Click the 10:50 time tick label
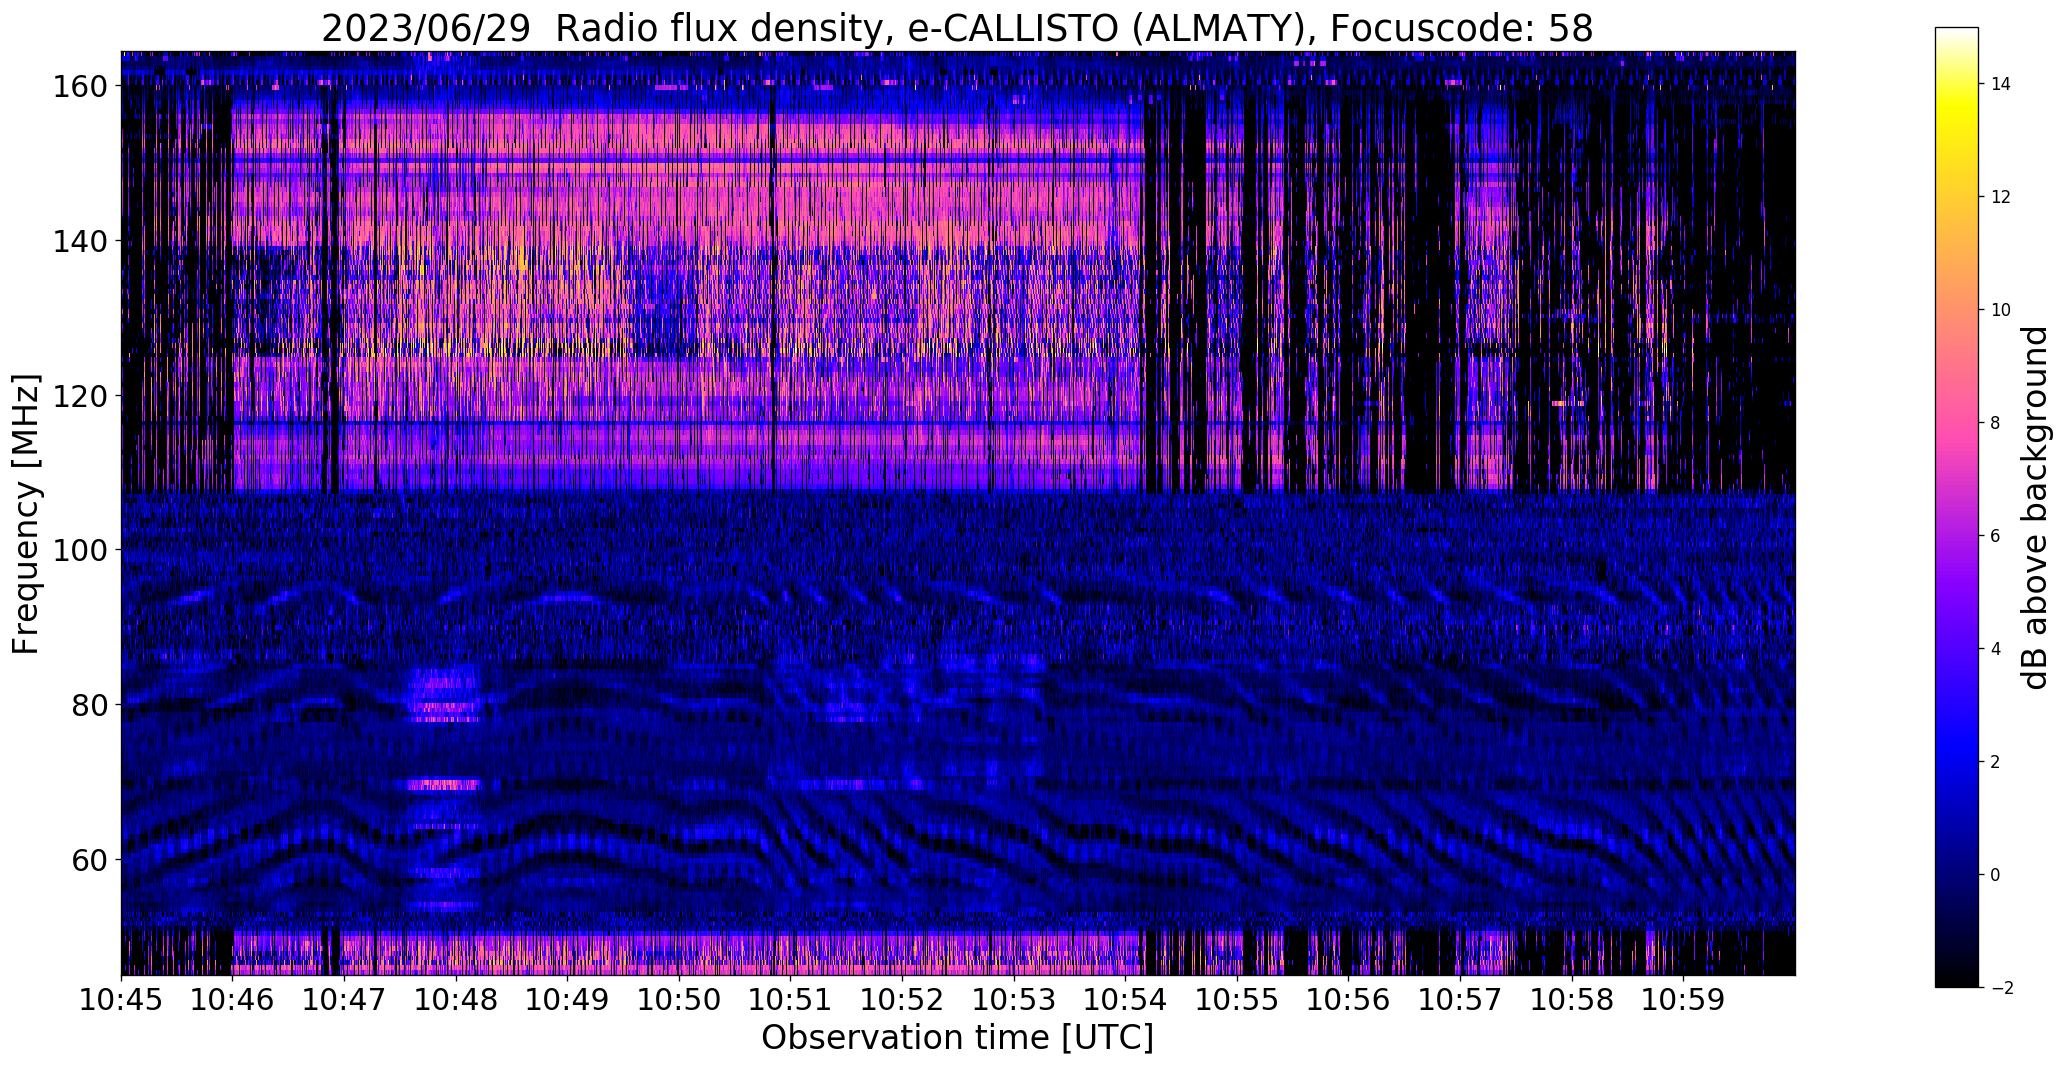2066x1067 pixels. click(679, 1000)
